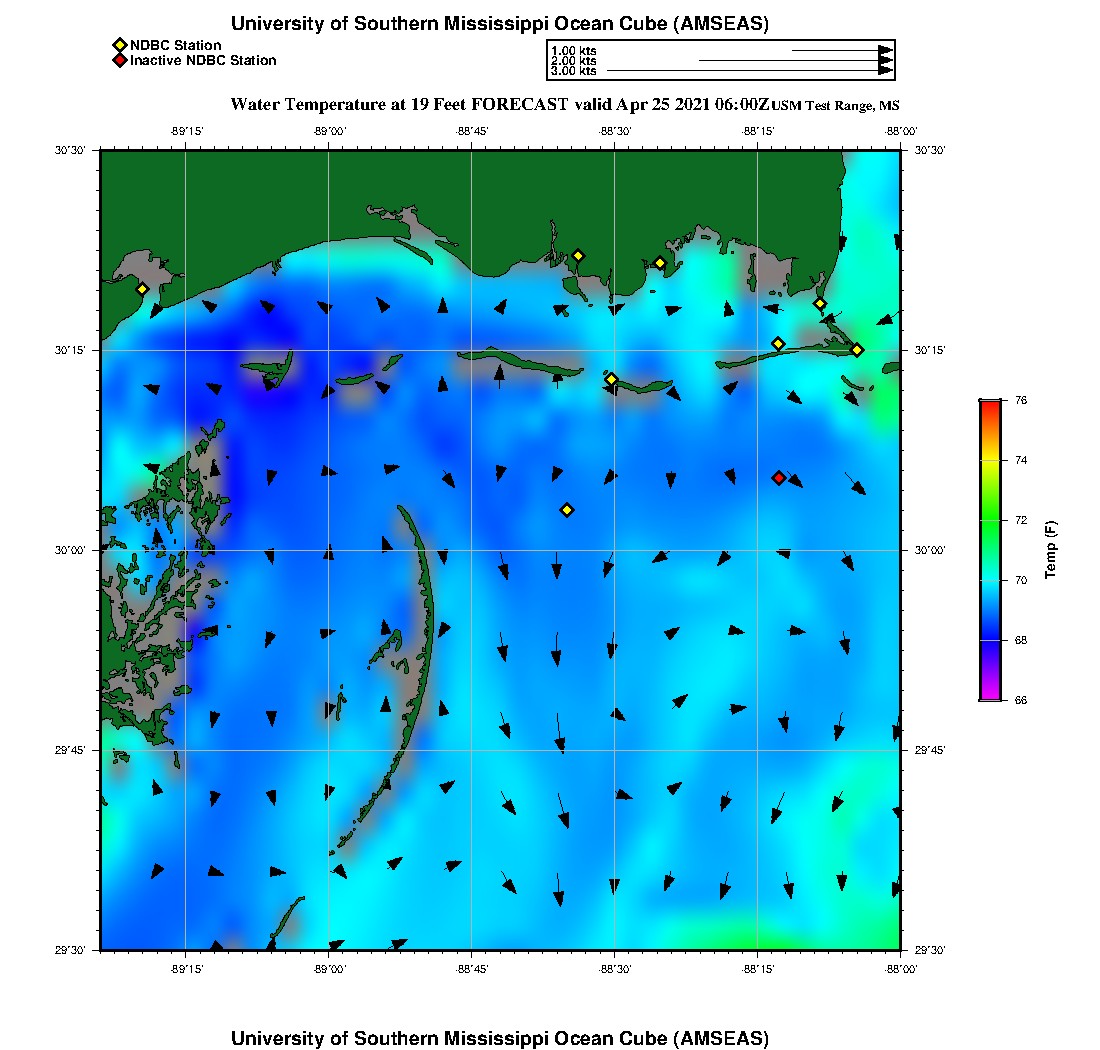Image resolution: width=1100 pixels, height=1050 pixels.
Task: Click the bottom AMSEAS Ocean Cube title
Action: tap(500, 1038)
